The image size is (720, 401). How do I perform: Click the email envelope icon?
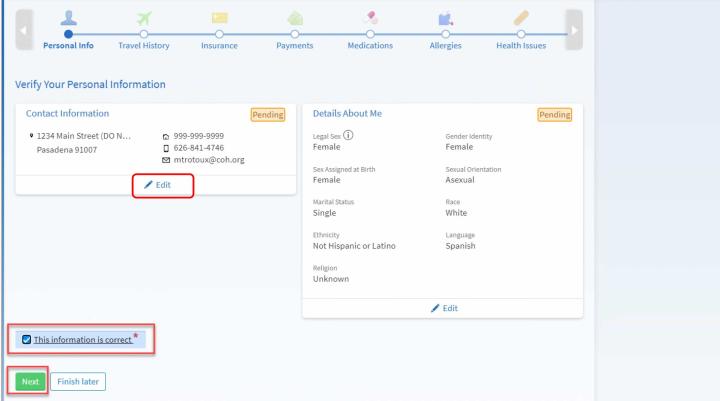[x=166, y=160]
